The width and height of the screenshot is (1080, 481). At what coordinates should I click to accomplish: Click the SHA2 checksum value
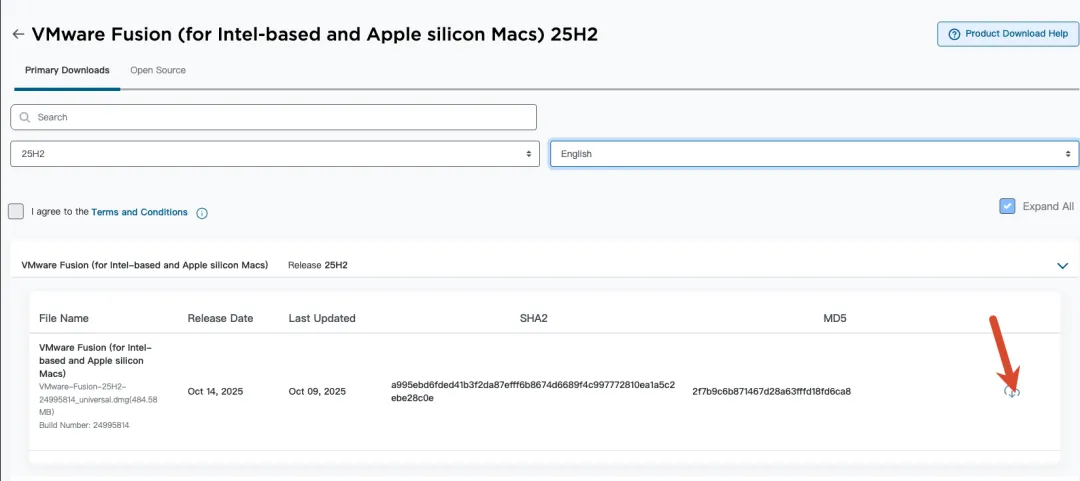tap(532, 391)
